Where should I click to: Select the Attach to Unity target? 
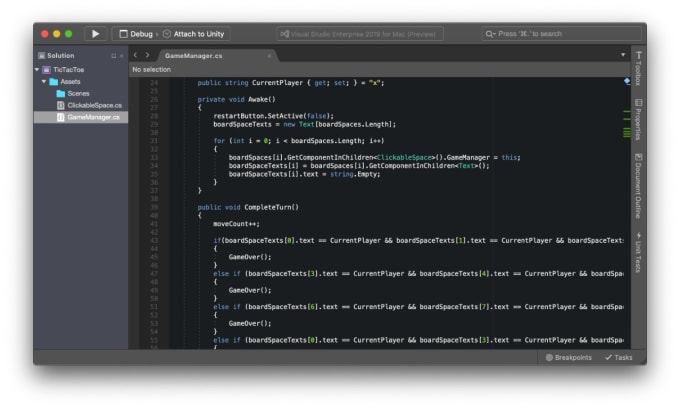[193, 34]
